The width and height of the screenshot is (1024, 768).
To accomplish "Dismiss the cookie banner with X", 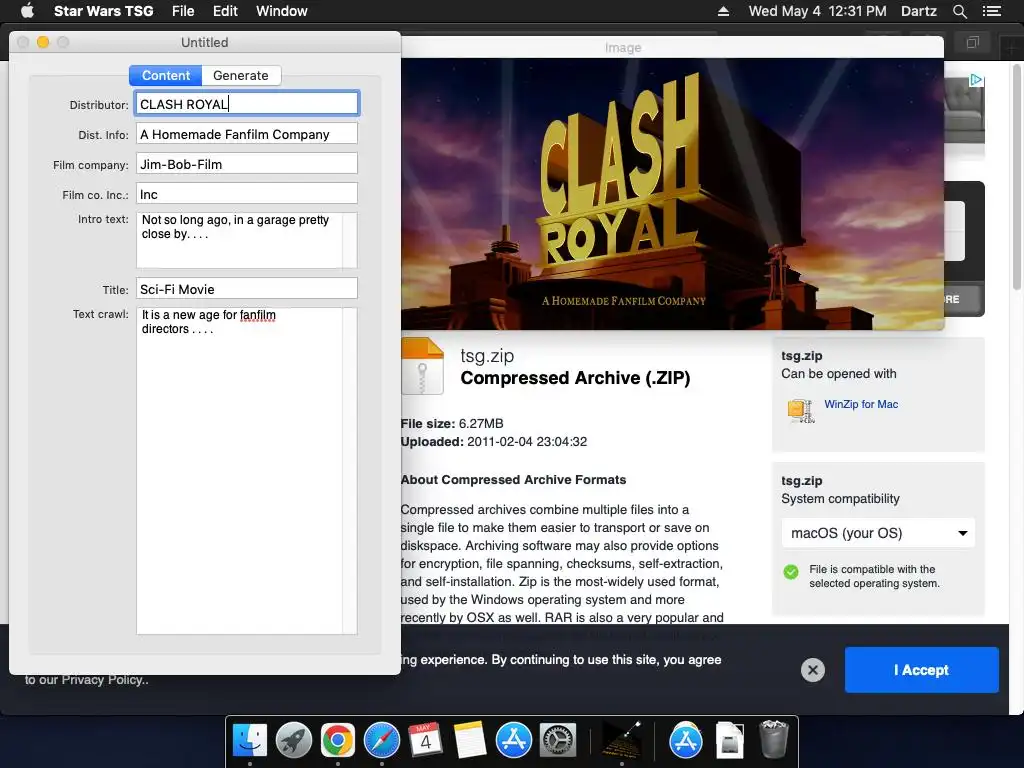I will pos(812,670).
